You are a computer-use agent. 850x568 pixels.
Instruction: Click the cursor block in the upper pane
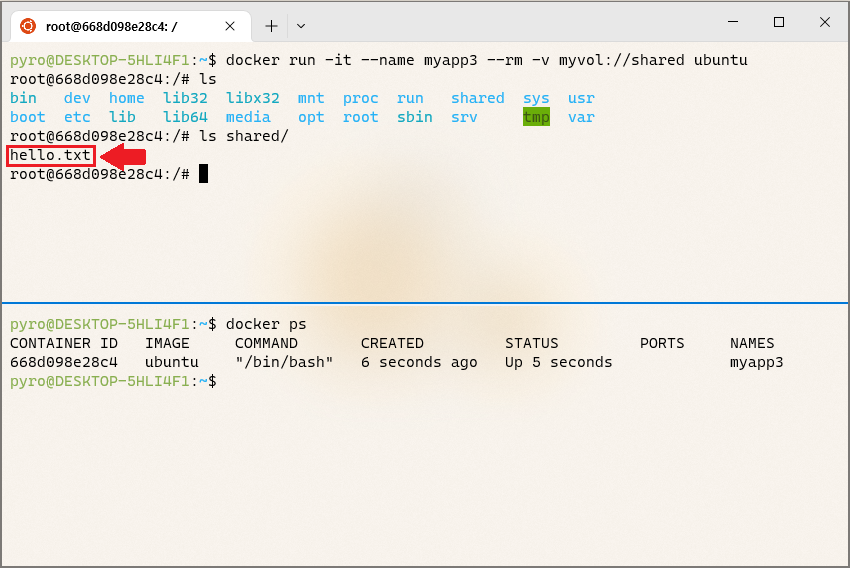tap(203, 174)
